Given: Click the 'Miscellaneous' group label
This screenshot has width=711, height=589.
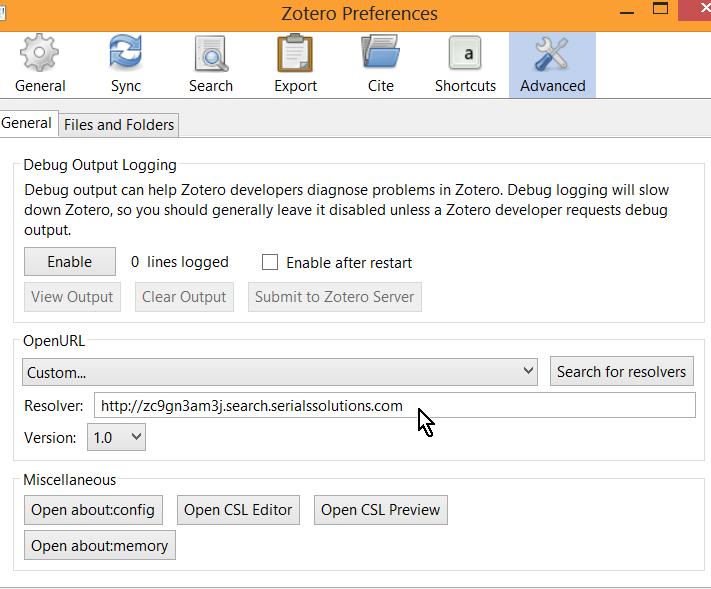Looking at the screenshot, I should (70, 480).
